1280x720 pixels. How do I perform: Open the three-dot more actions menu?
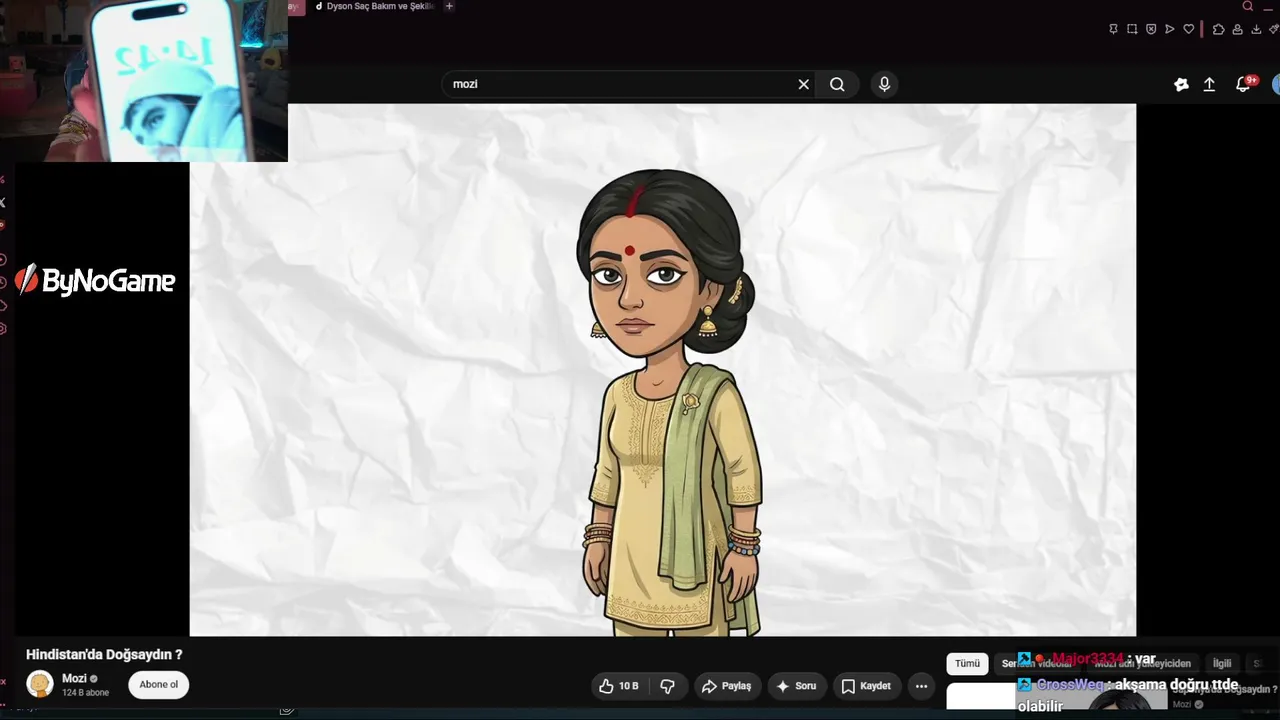coord(921,686)
